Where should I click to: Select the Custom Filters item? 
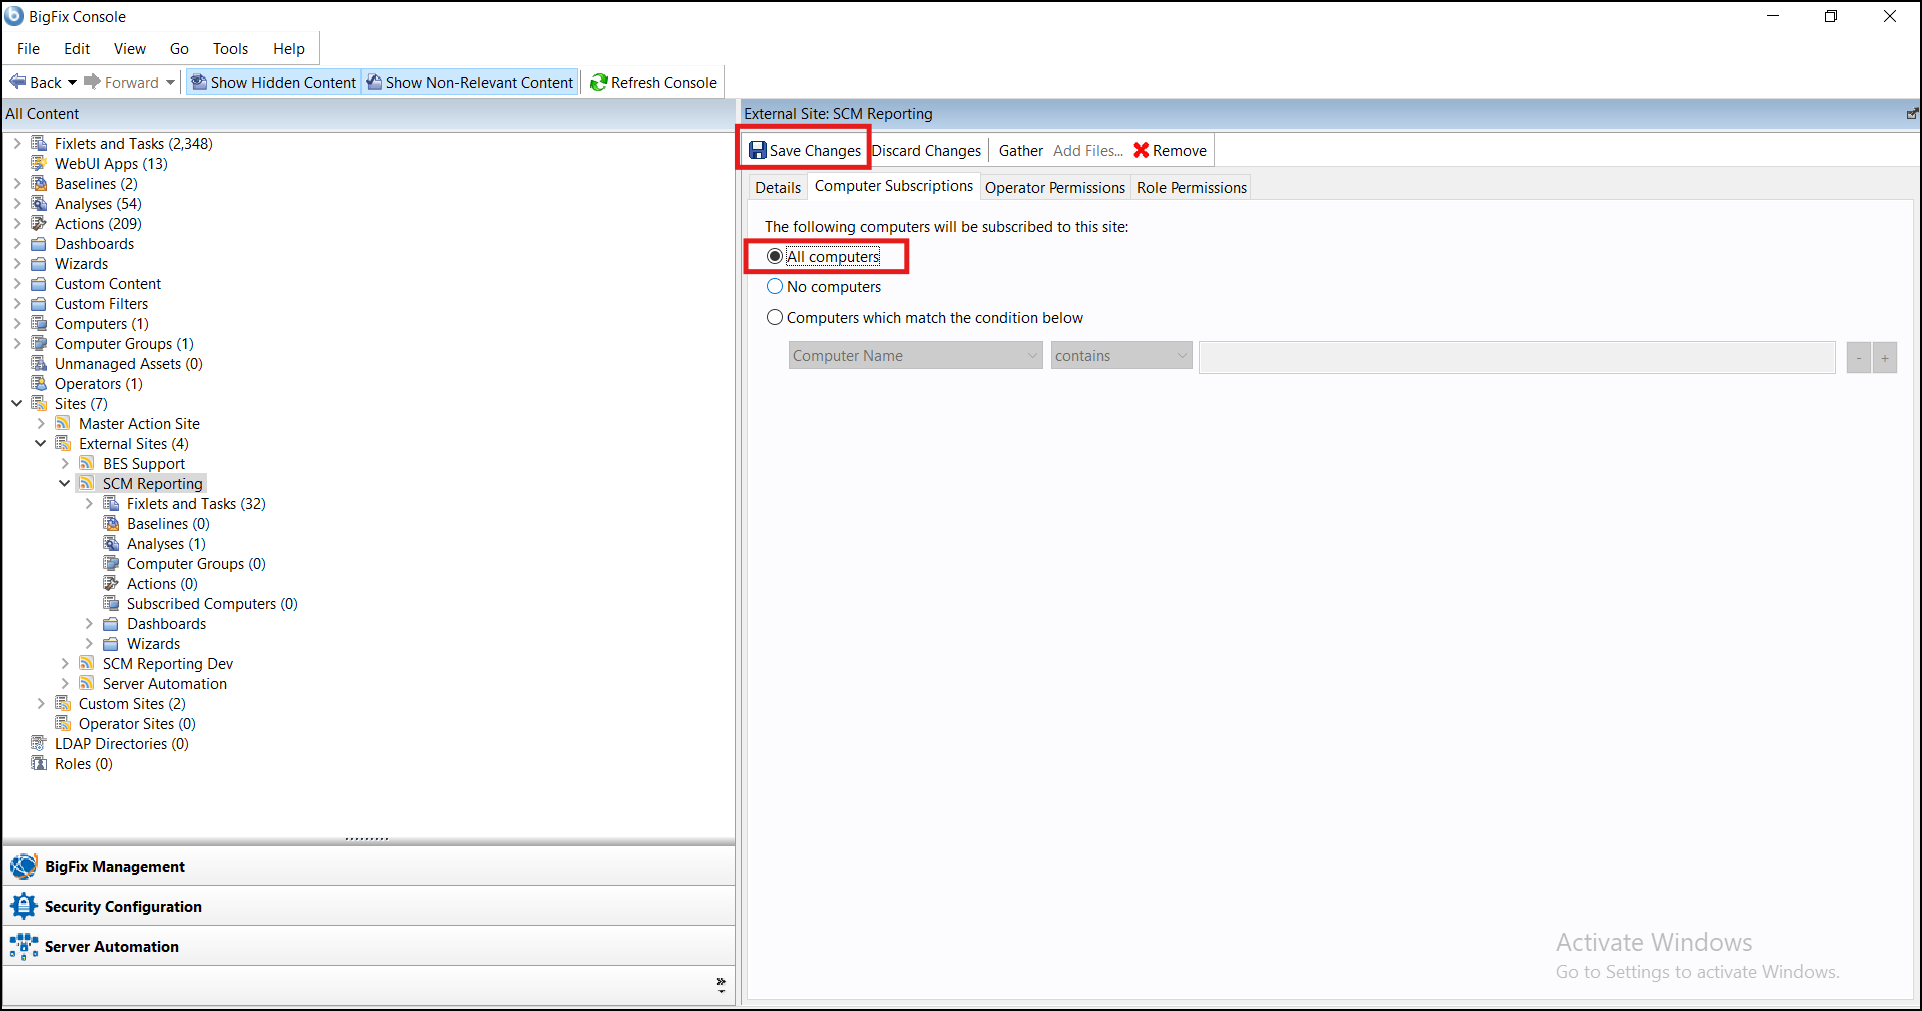pos(101,303)
